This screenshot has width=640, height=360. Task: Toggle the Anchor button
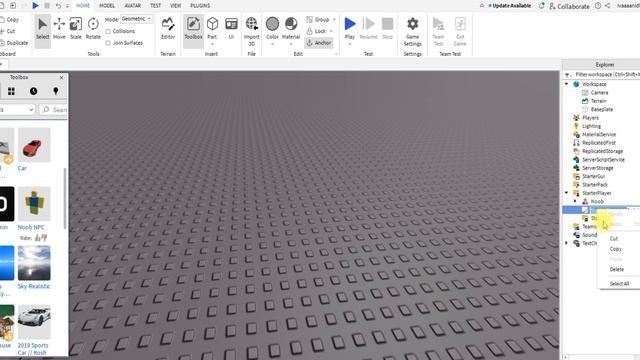coord(319,43)
